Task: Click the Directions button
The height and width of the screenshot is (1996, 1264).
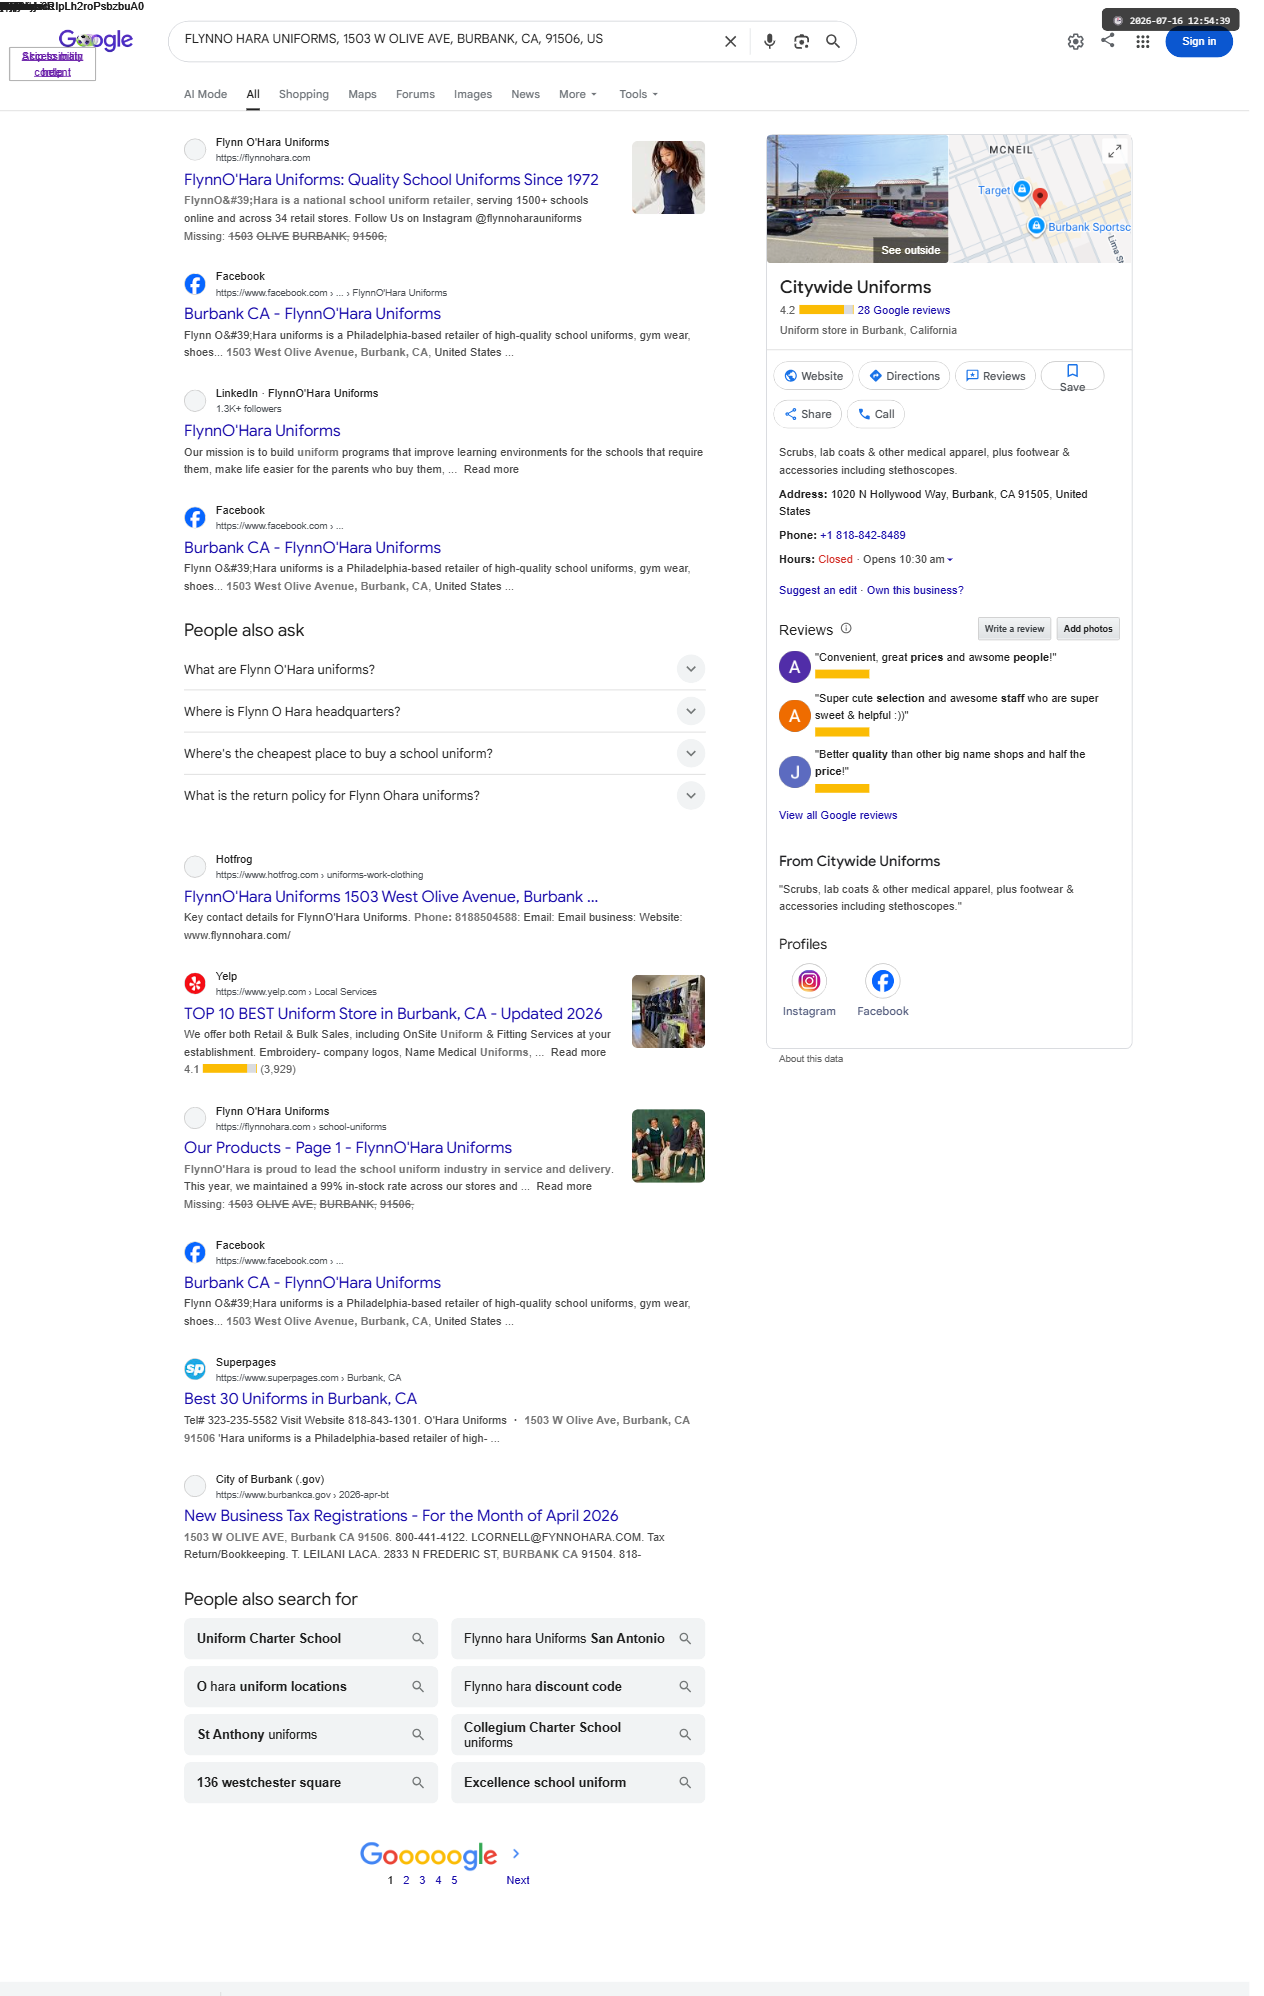Action: [904, 376]
